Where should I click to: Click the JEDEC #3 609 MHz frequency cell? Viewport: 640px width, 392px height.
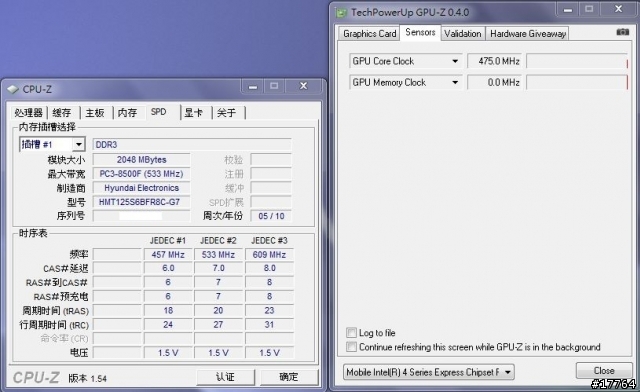(x=269, y=254)
